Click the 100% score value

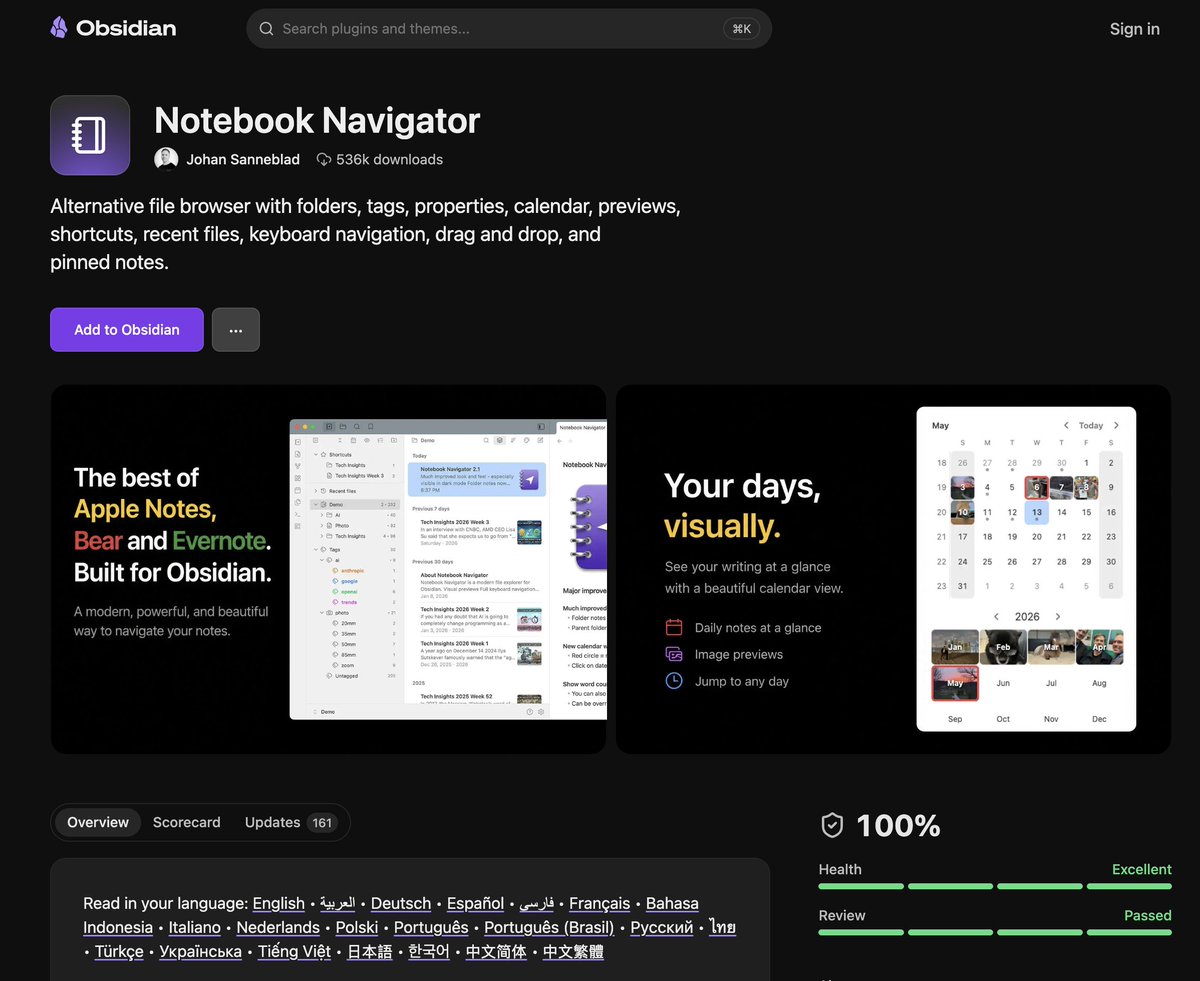pyautogui.click(x=898, y=825)
